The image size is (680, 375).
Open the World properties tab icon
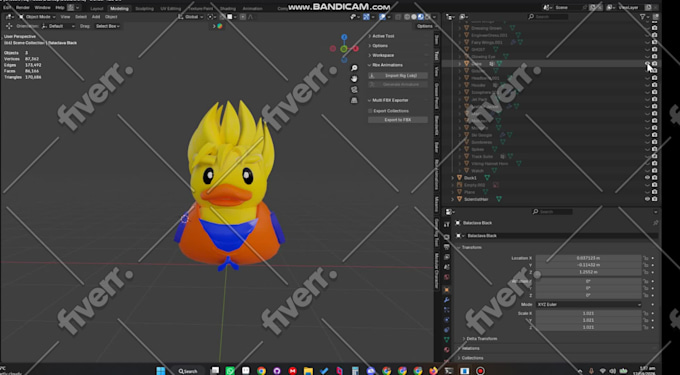click(447, 277)
